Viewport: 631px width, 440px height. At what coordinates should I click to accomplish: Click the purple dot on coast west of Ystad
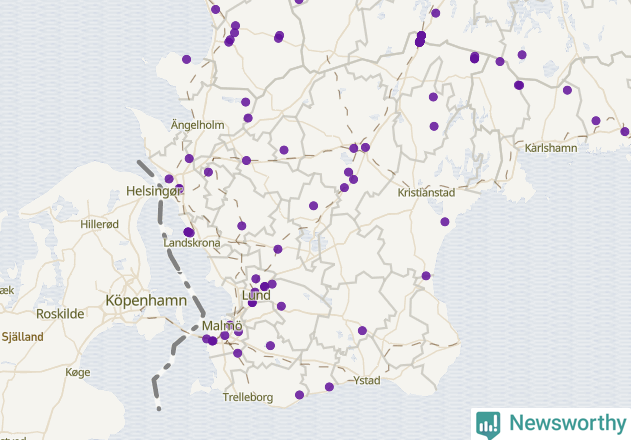pos(329,387)
